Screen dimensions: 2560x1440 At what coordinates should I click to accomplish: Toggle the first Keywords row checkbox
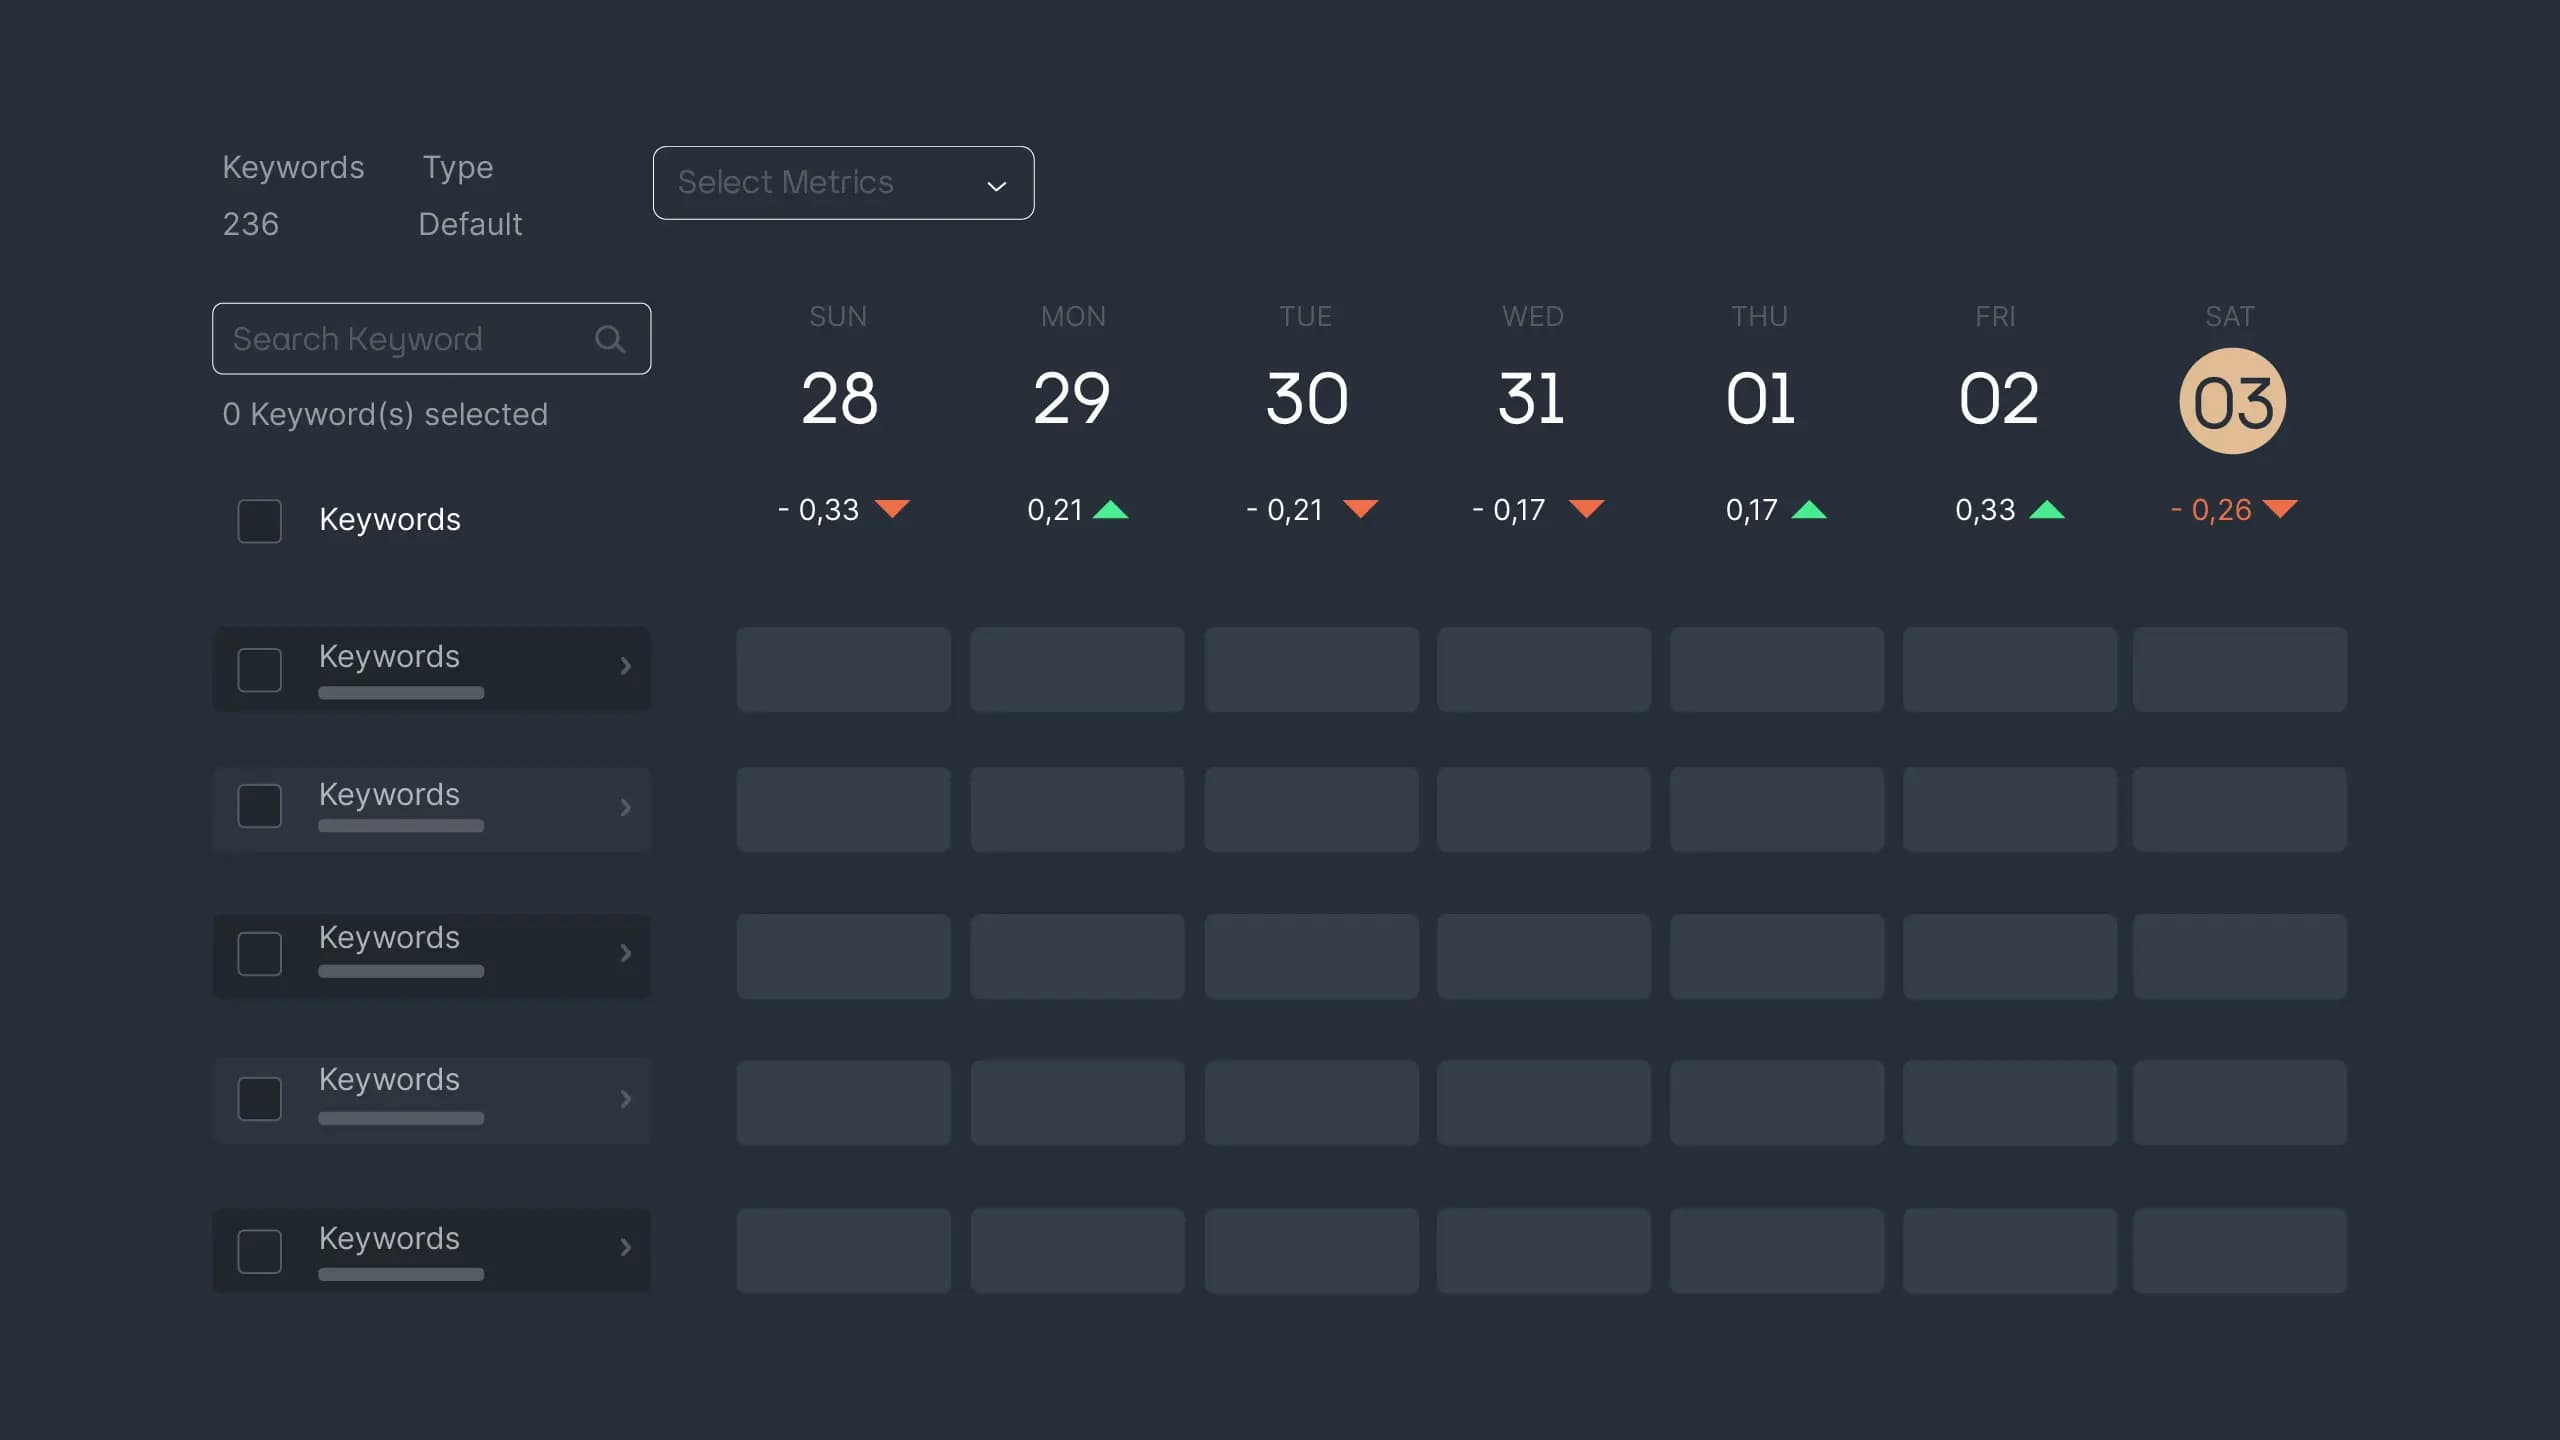[x=258, y=668]
